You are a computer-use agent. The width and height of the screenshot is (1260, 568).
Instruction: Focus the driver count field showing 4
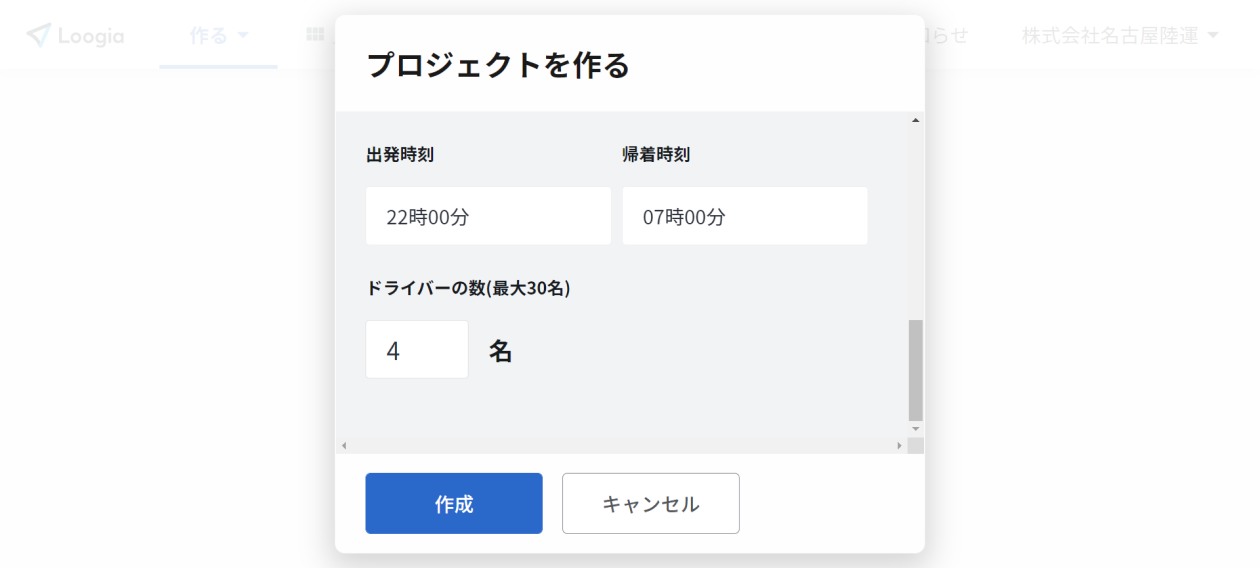click(417, 350)
